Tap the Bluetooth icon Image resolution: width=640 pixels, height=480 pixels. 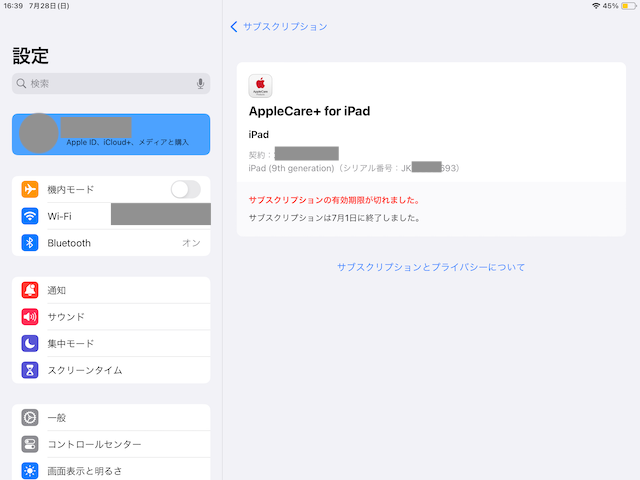(x=30, y=243)
